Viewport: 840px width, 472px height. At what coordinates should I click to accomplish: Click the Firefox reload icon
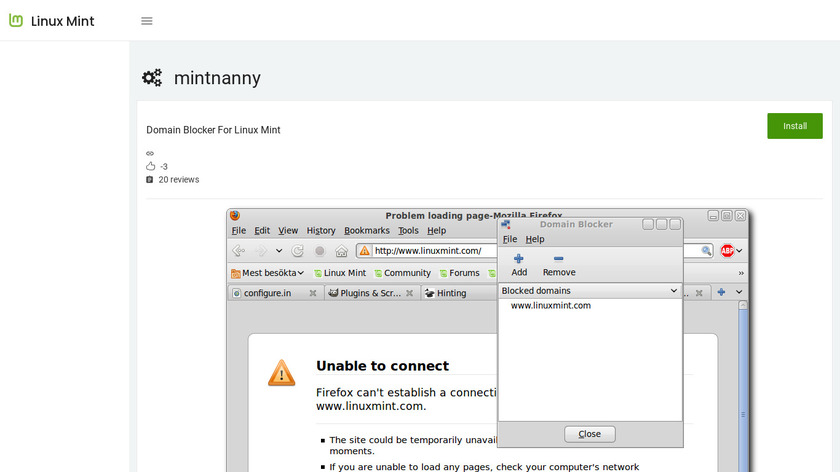click(298, 250)
